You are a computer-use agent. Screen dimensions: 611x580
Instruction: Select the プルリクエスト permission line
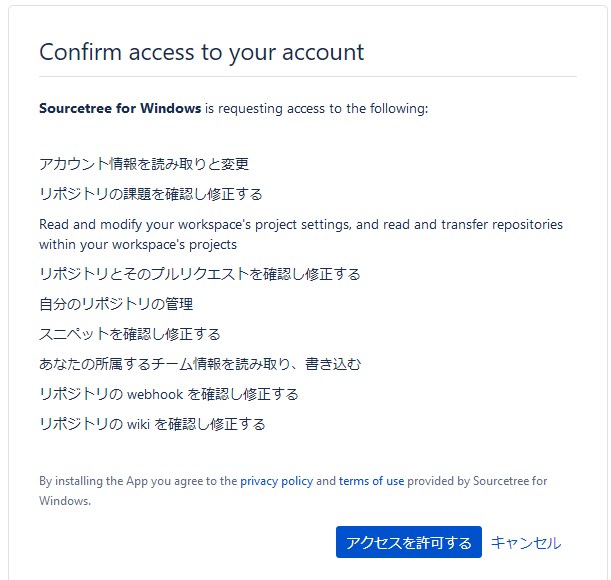coord(199,274)
